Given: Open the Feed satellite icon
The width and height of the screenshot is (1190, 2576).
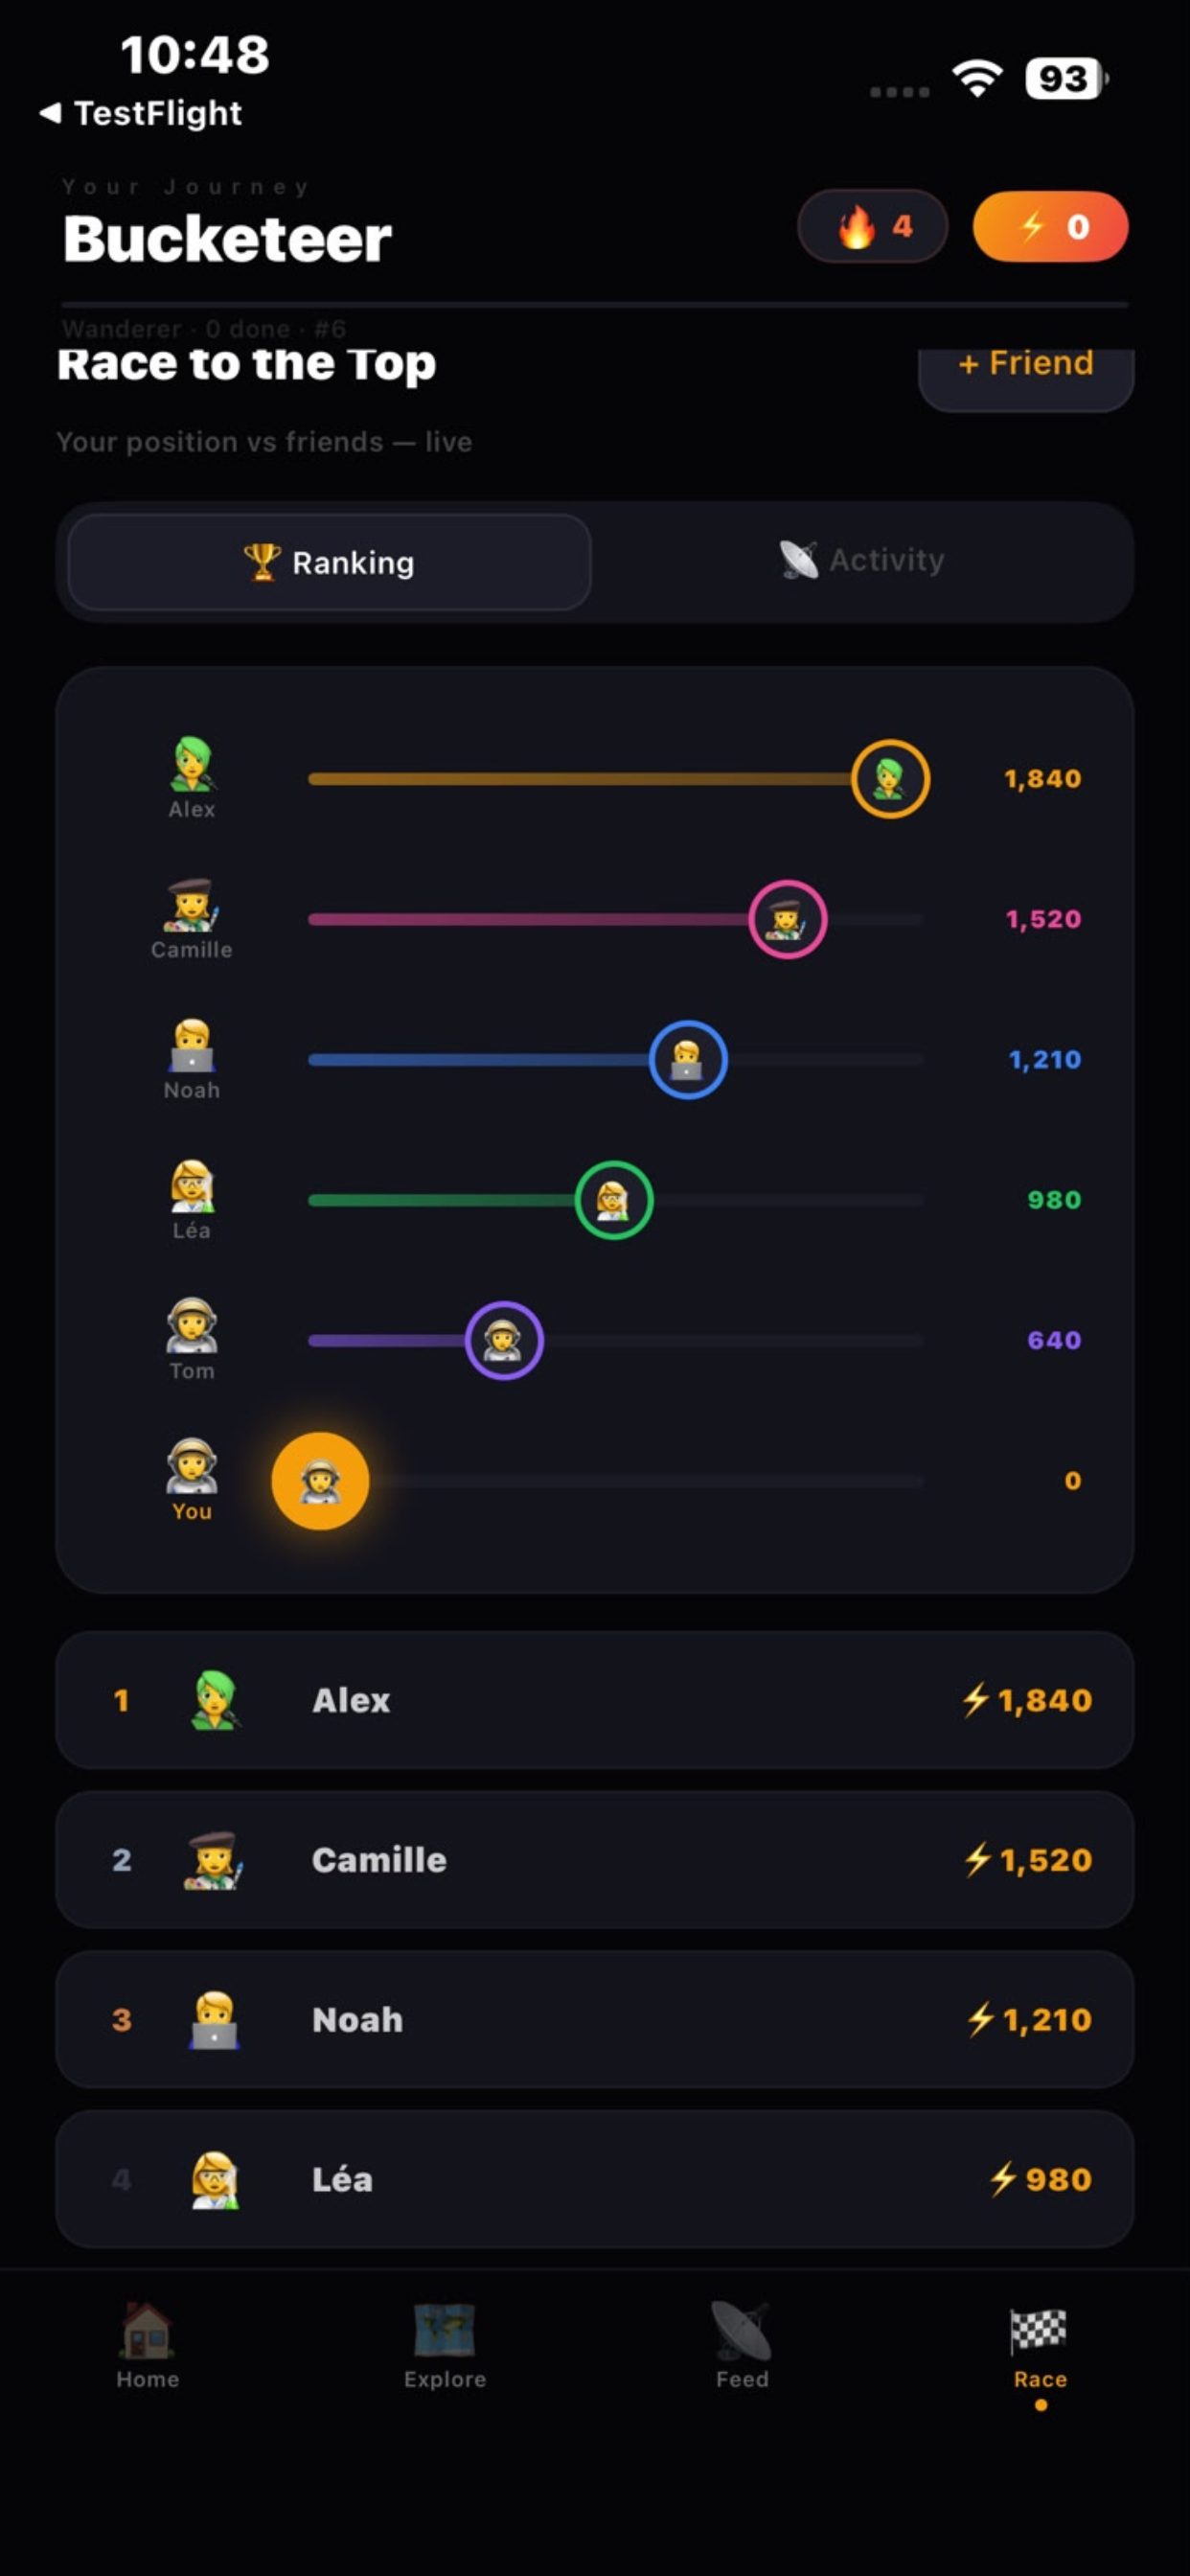Looking at the screenshot, I should point(741,2329).
